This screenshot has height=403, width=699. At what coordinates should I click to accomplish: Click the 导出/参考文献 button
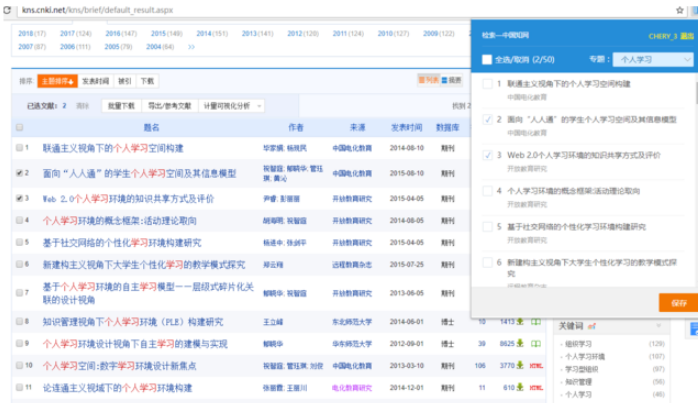pos(169,106)
